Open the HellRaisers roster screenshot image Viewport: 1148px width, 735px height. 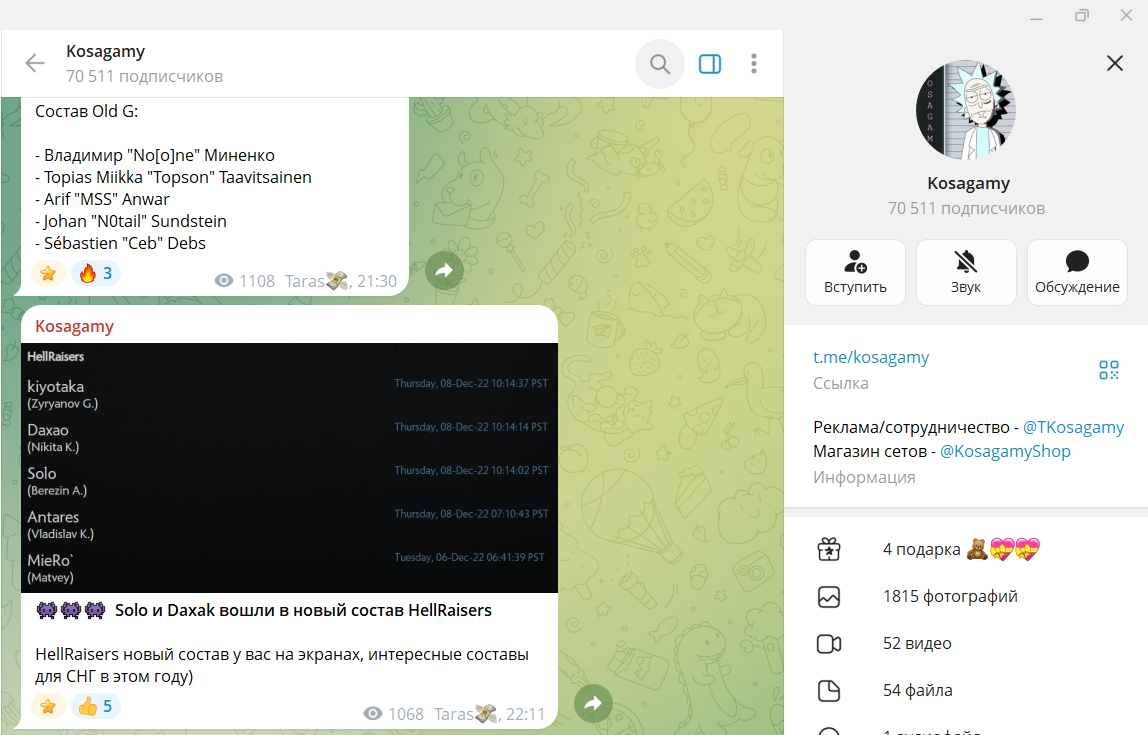pyautogui.click(x=289, y=468)
